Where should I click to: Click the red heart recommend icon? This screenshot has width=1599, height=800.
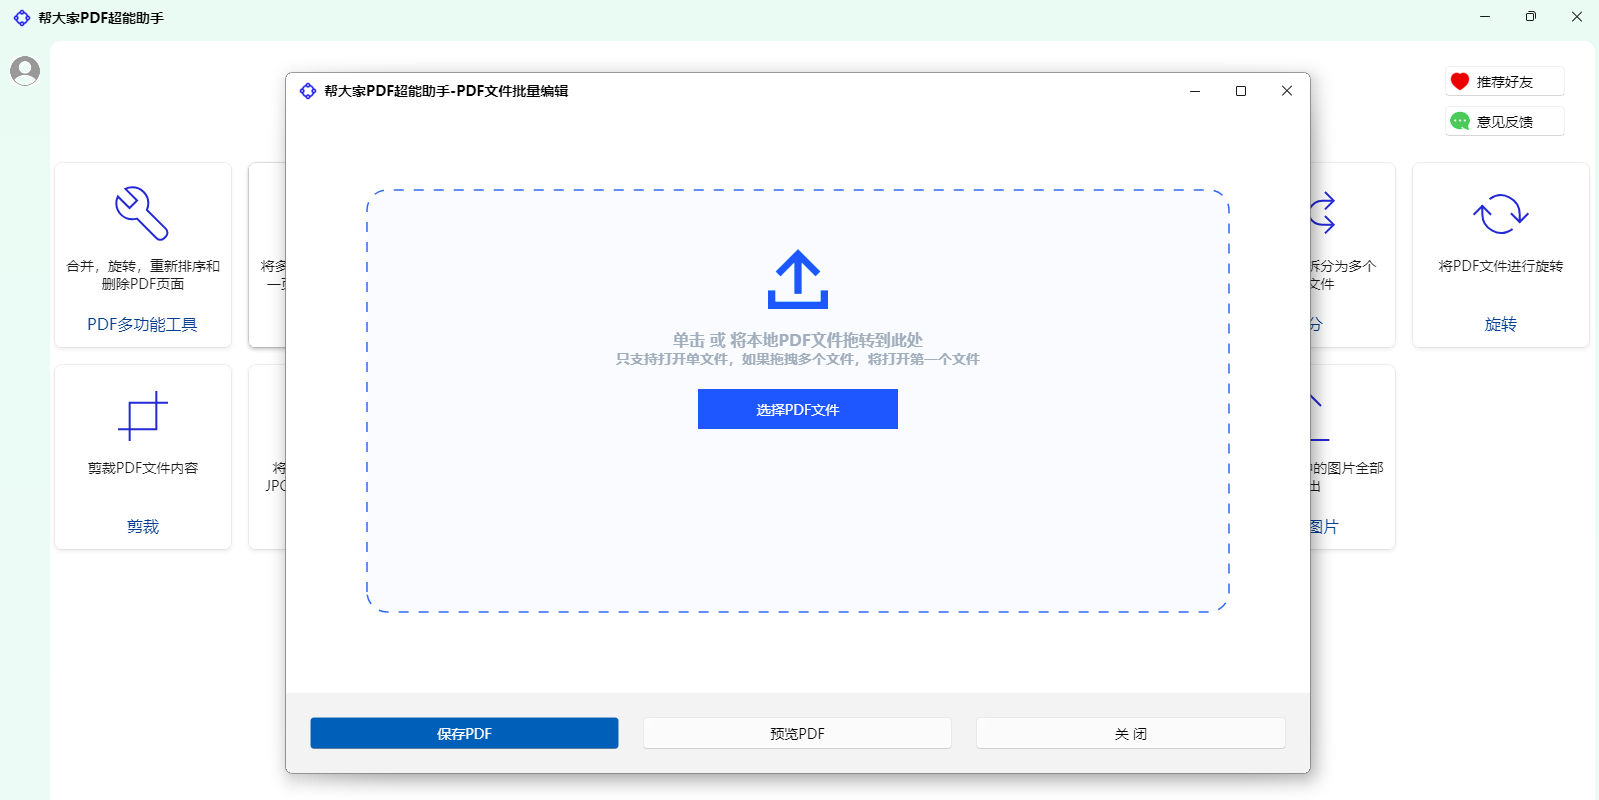point(1460,82)
